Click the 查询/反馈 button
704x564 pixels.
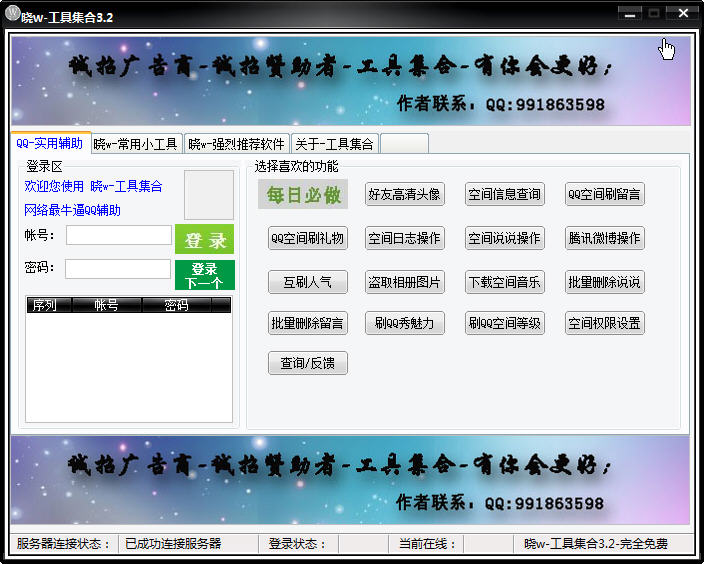(x=308, y=363)
